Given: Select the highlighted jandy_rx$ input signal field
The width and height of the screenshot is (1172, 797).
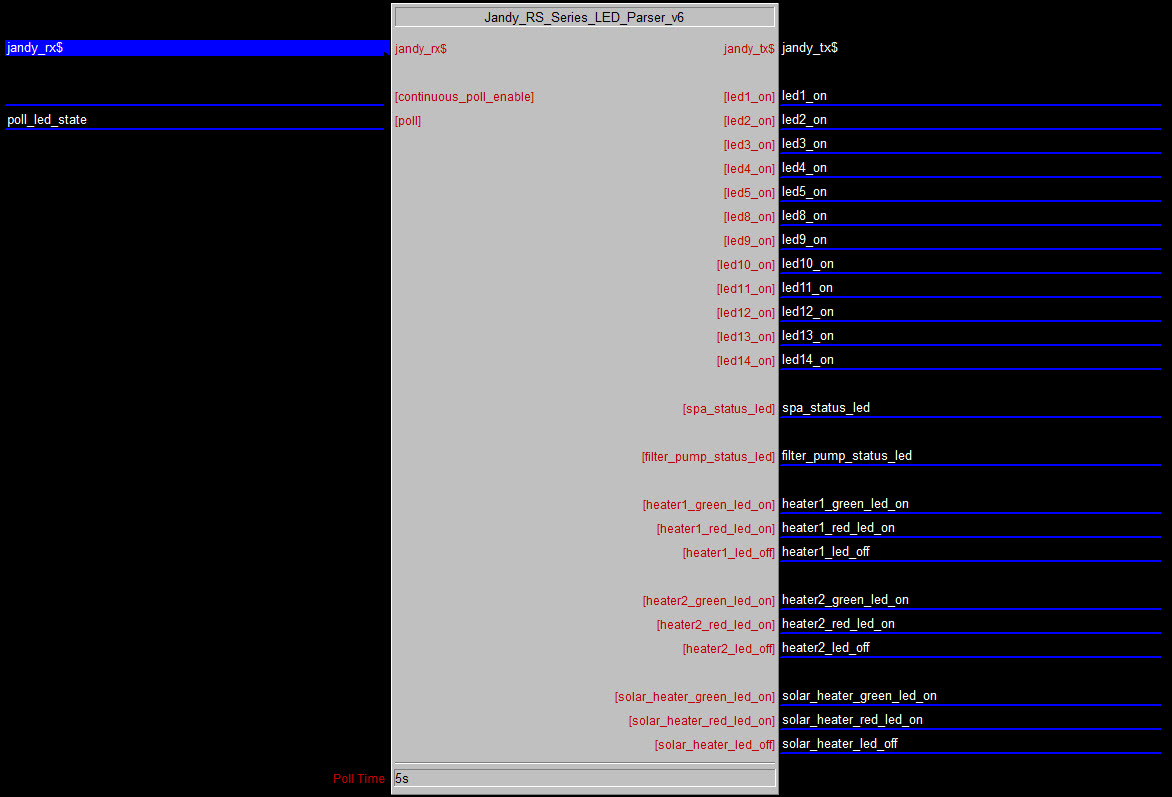Looking at the screenshot, I should (196, 48).
